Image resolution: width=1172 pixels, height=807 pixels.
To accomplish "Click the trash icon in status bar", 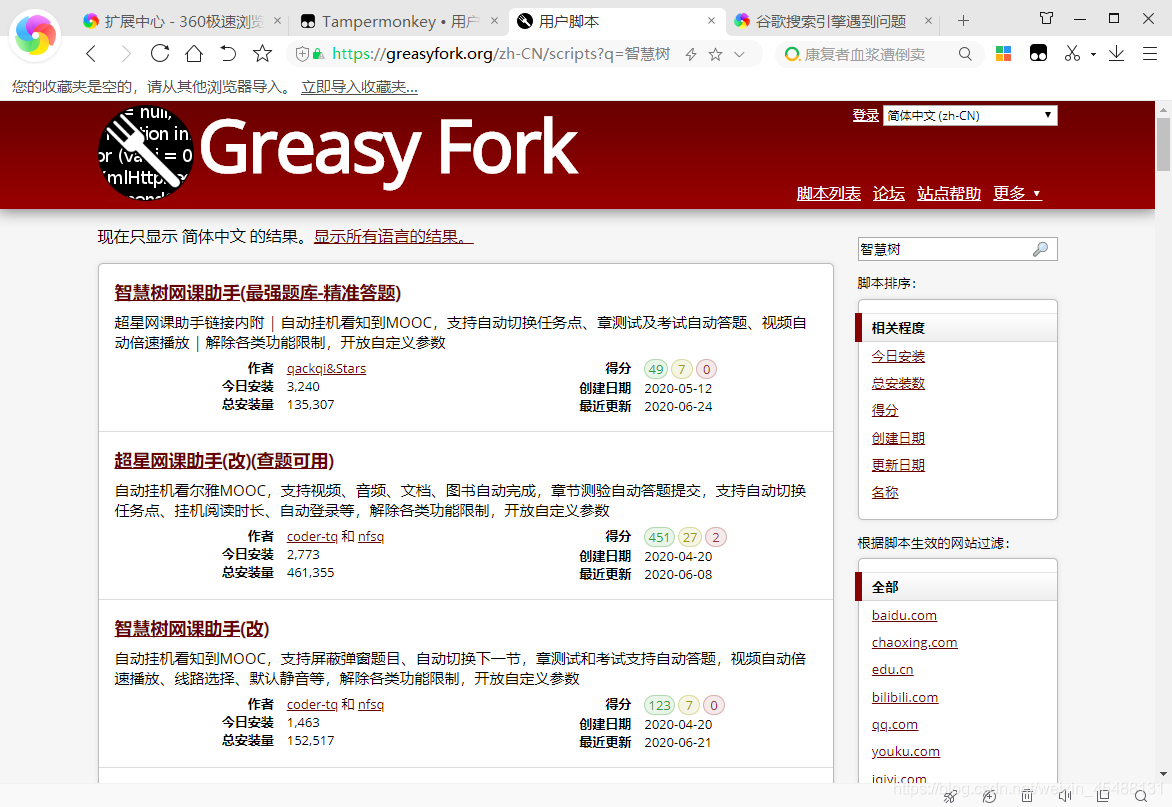I will (1027, 797).
